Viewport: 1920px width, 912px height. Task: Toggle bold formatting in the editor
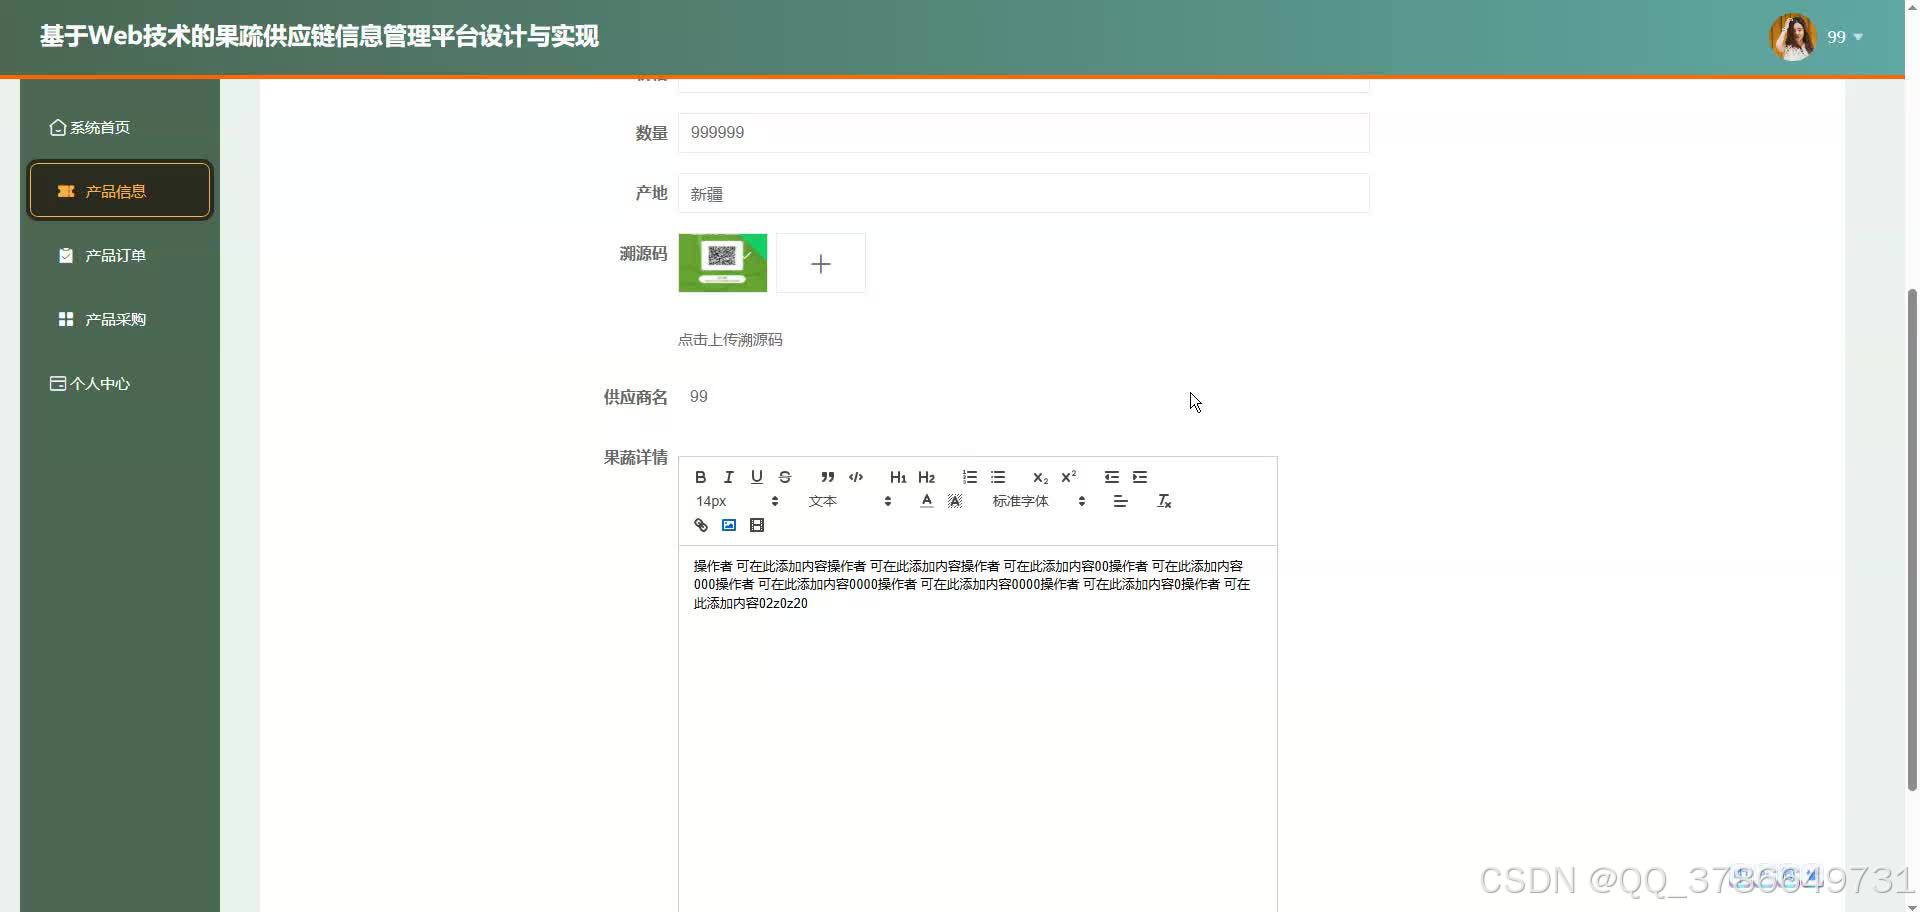coord(700,477)
